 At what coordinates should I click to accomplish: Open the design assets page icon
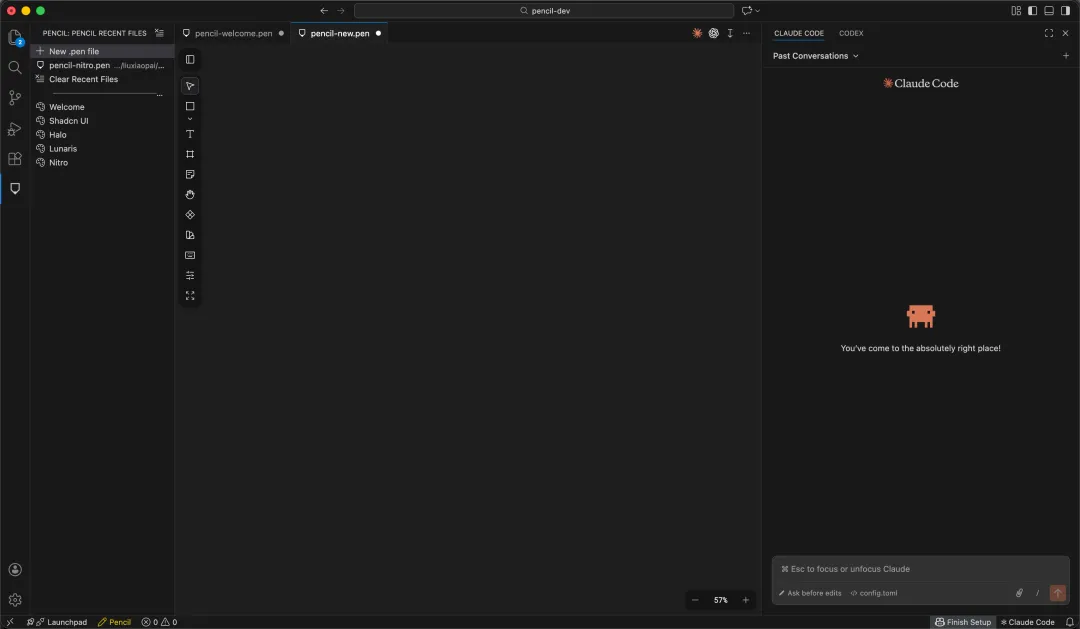click(x=190, y=235)
